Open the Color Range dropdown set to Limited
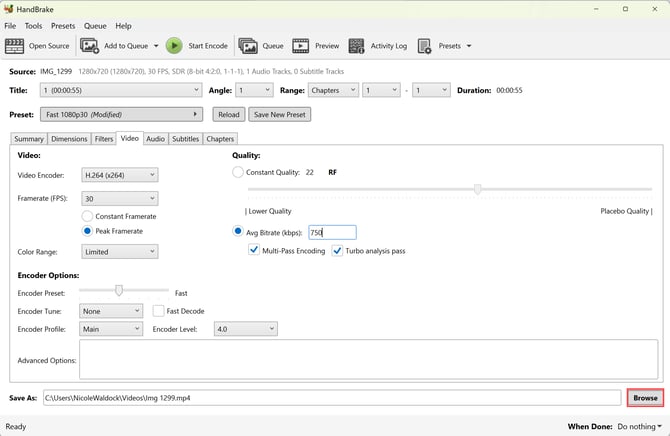The width and height of the screenshot is (670, 436). (120, 252)
